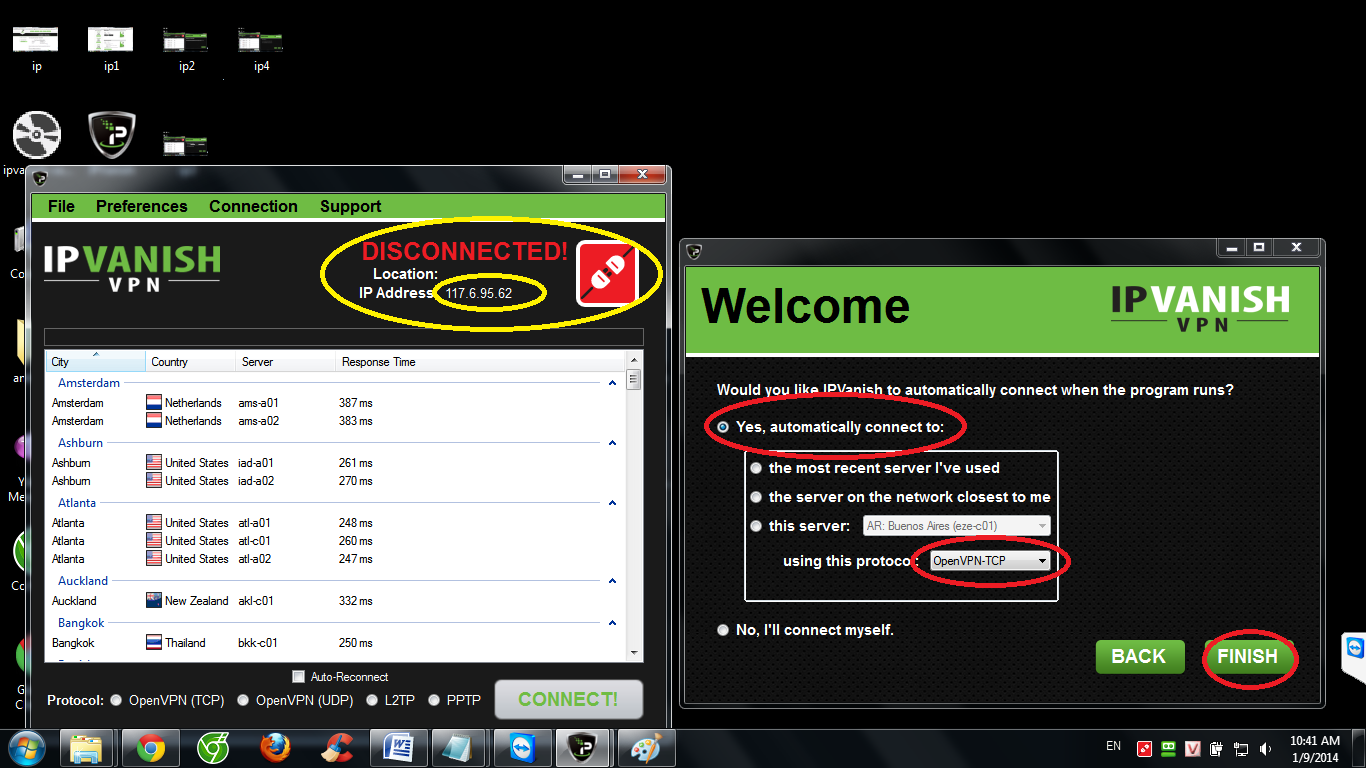The height and width of the screenshot is (768, 1366).
Task: Open the Windows Start menu
Action: 27,747
